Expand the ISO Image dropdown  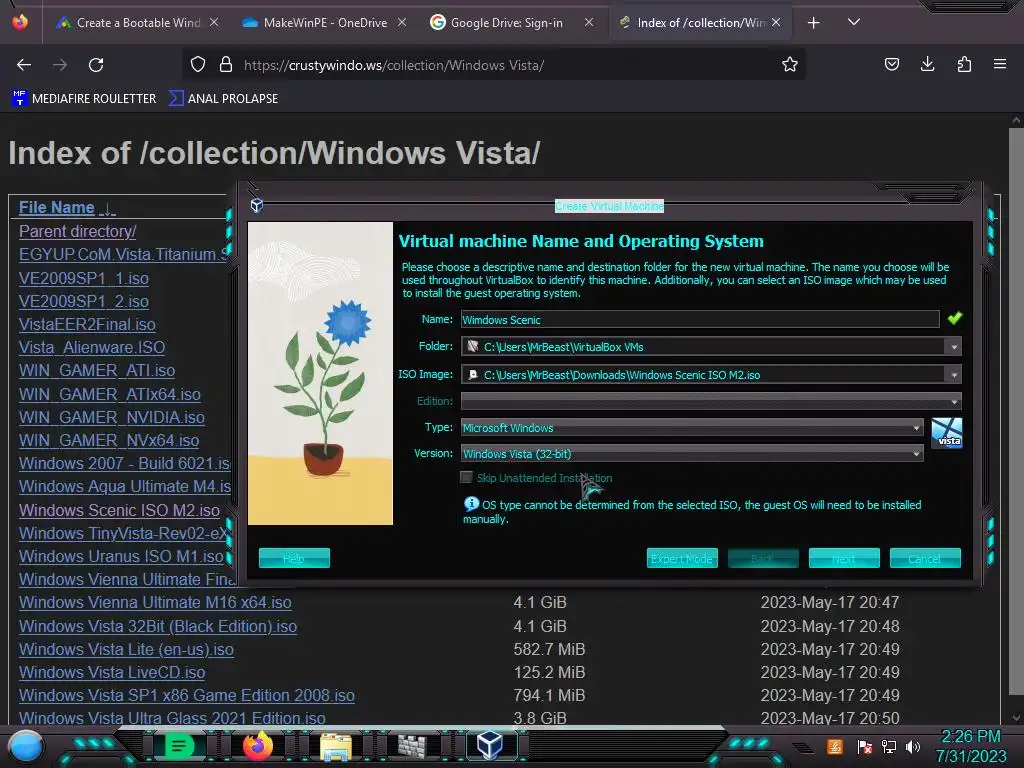pos(954,375)
